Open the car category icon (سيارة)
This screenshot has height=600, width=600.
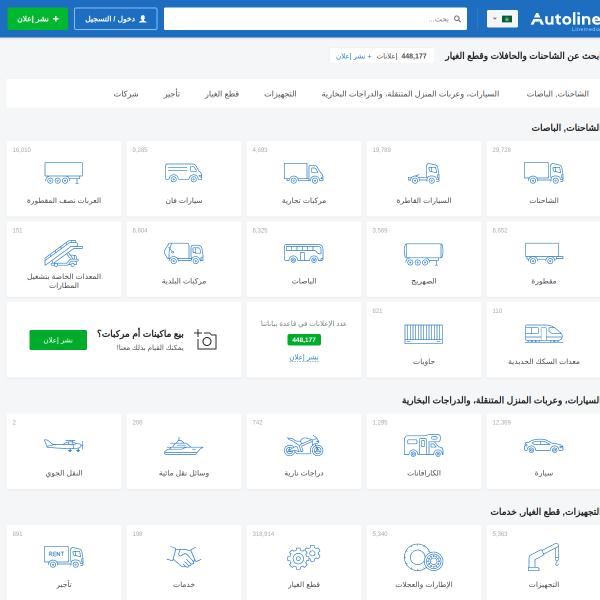543,446
